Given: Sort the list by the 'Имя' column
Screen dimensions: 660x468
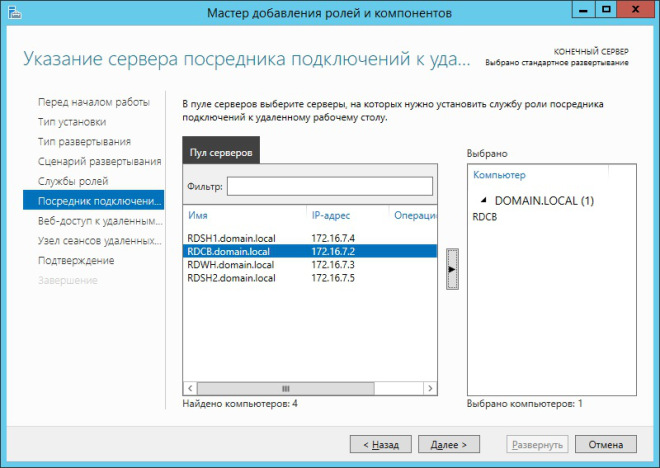Looking at the screenshot, I should tap(244, 215).
